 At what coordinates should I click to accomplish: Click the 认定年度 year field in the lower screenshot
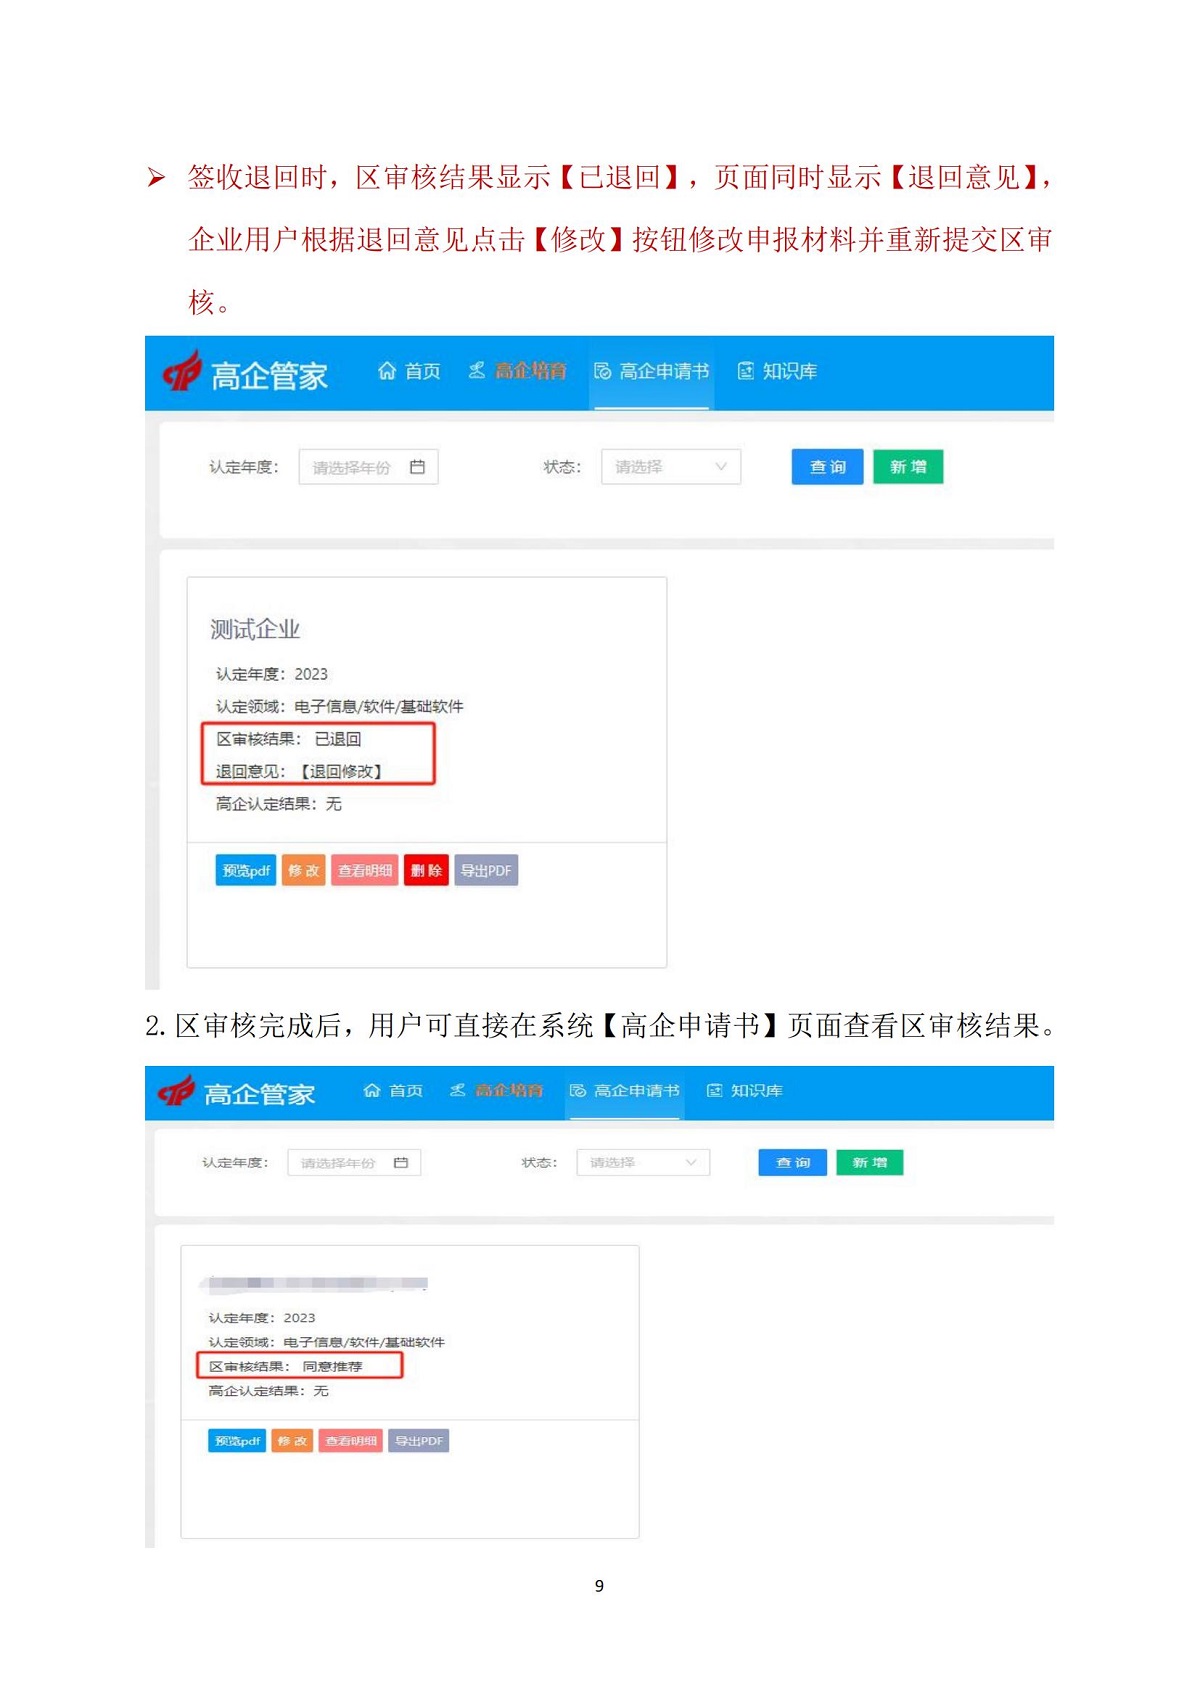pos(354,1162)
